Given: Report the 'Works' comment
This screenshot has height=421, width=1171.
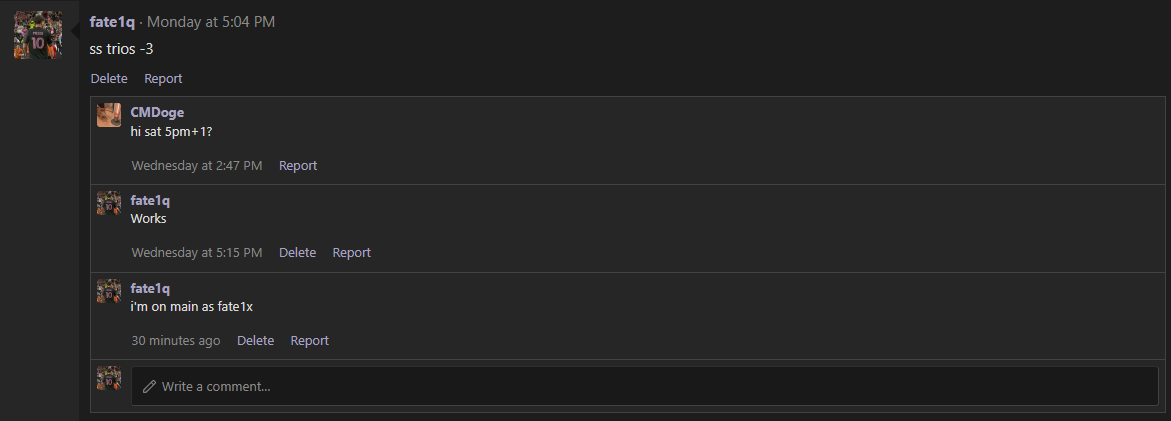Looking at the screenshot, I should pyautogui.click(x=351, y=253).
